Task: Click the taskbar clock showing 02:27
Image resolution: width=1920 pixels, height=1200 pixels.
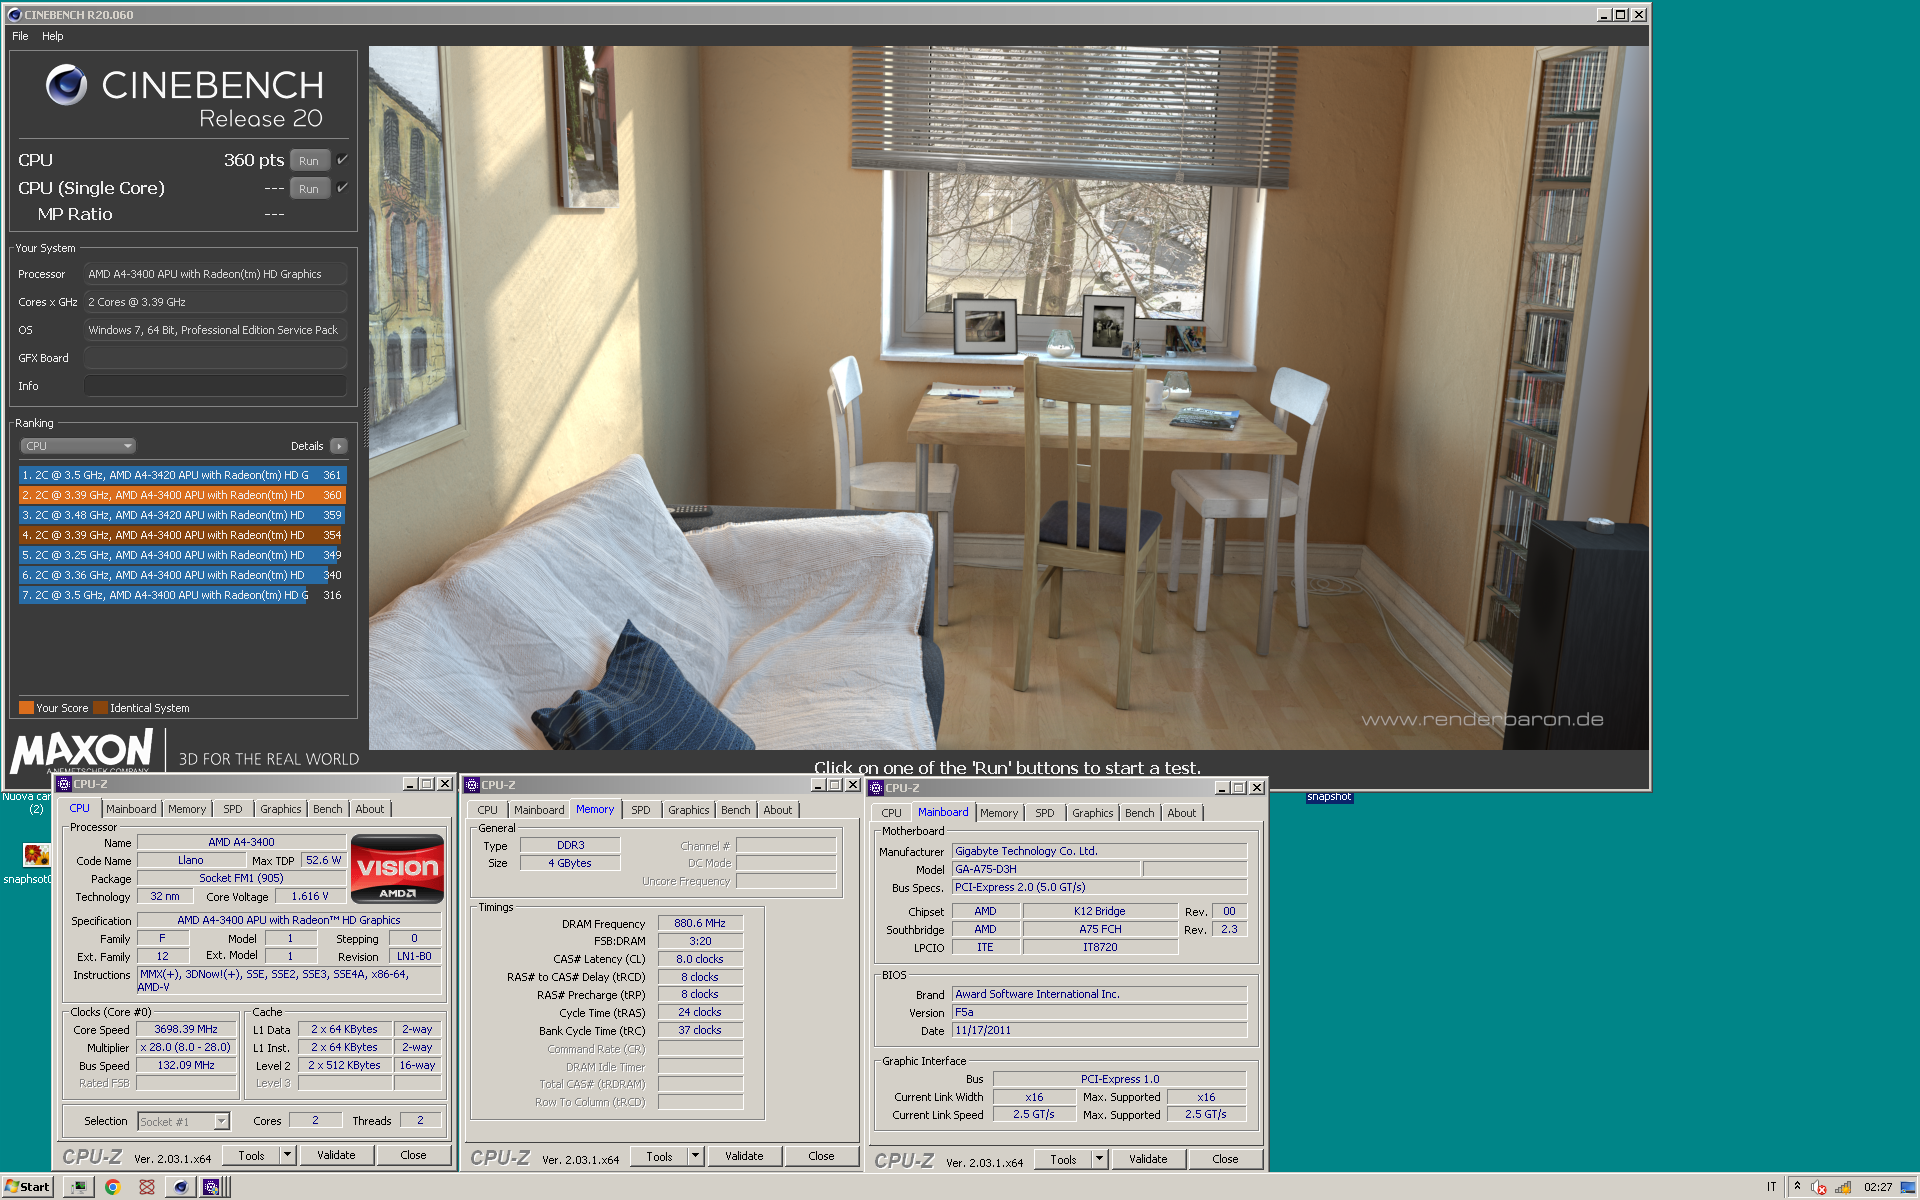Action: [x=1877, y=1187]
